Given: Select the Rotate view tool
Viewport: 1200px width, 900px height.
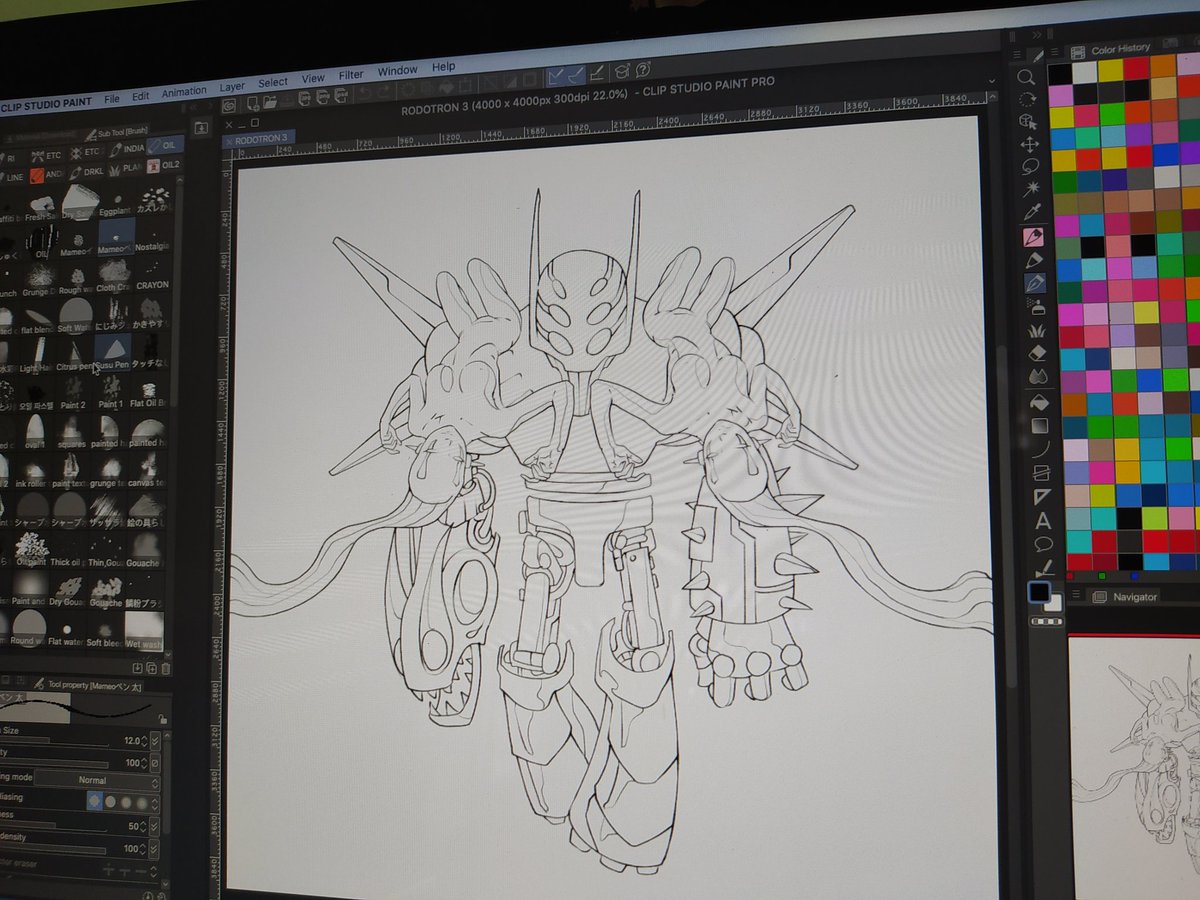Looking at the screenshot, I should click(1027, 98).
